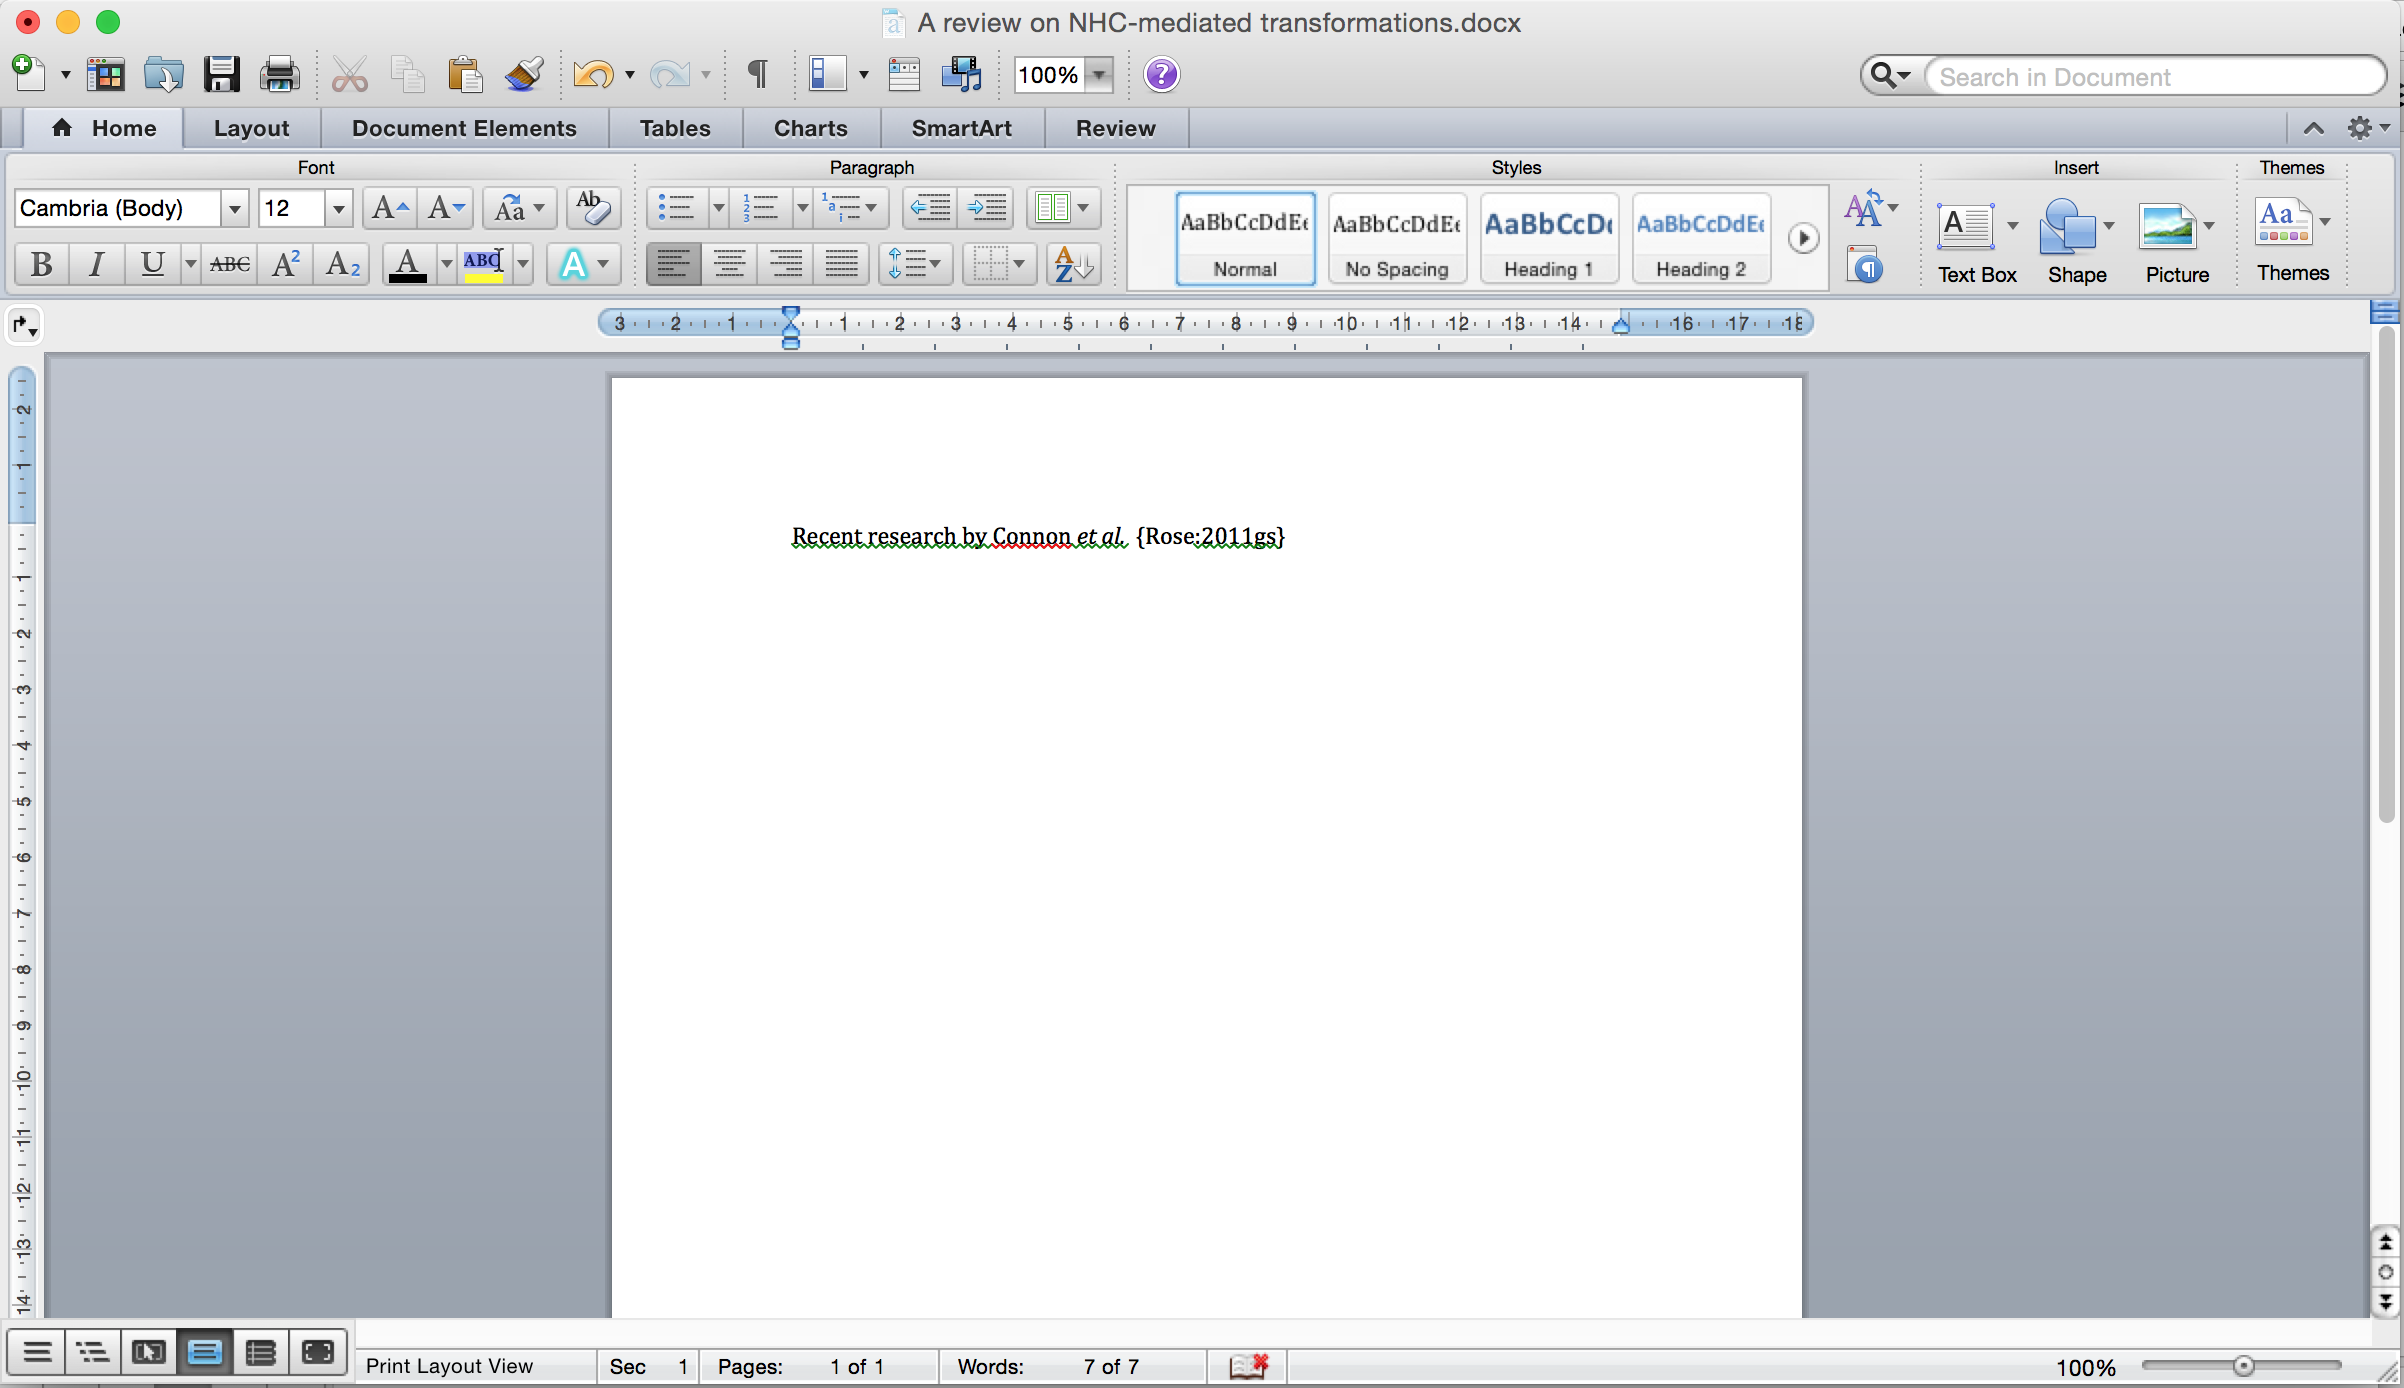
Task: Toggle superscript text formatting
Action: tap(286, 263)
